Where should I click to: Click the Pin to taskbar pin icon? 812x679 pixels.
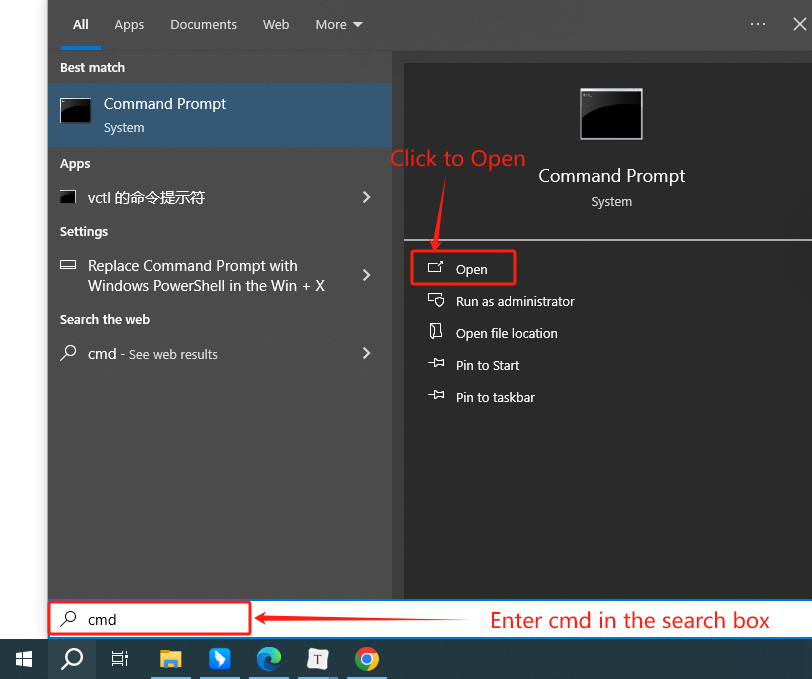point(436,395)
